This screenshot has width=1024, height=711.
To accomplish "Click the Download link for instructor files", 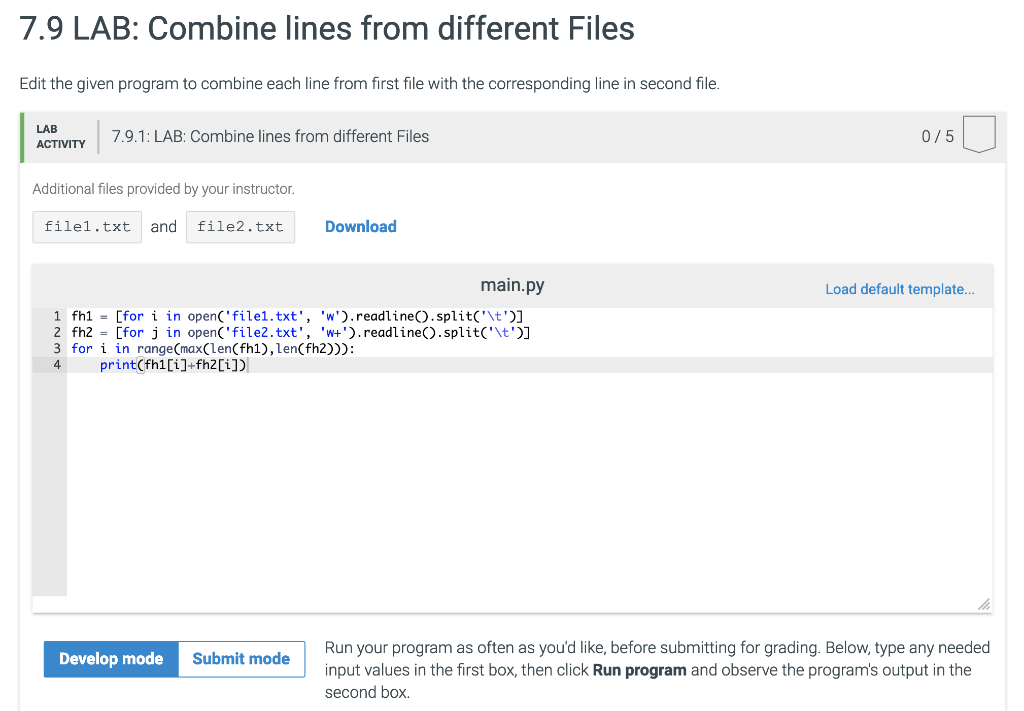I will (360, 227).
